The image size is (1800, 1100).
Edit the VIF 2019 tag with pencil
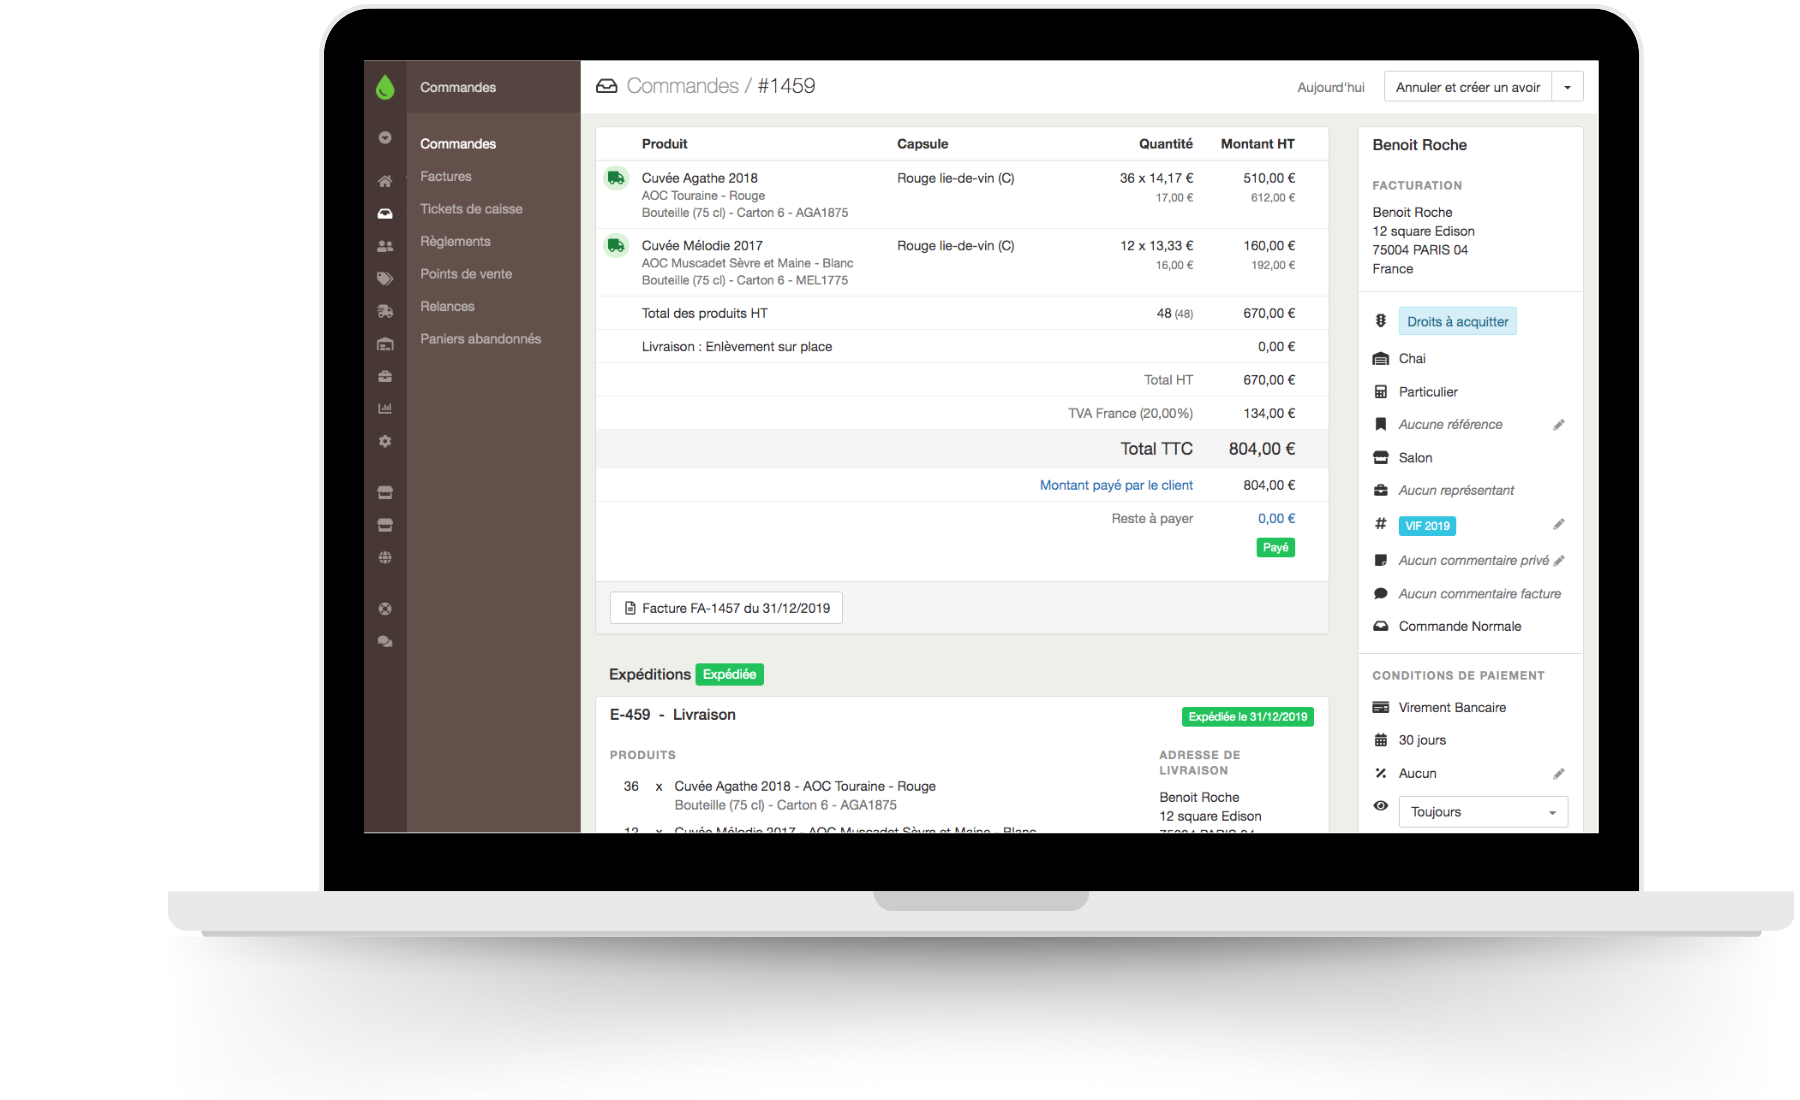click(x=1558, y=525)
